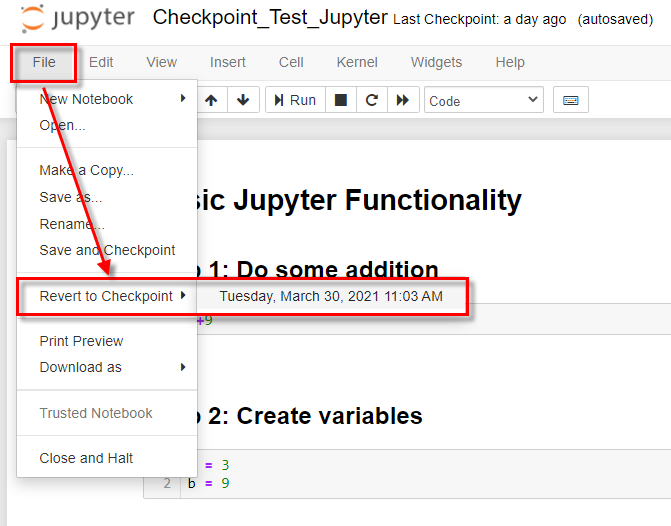Screen dimensions: 671x526
Task: Move cell up with up arrow icon
Action: click(x=211, y=100)
